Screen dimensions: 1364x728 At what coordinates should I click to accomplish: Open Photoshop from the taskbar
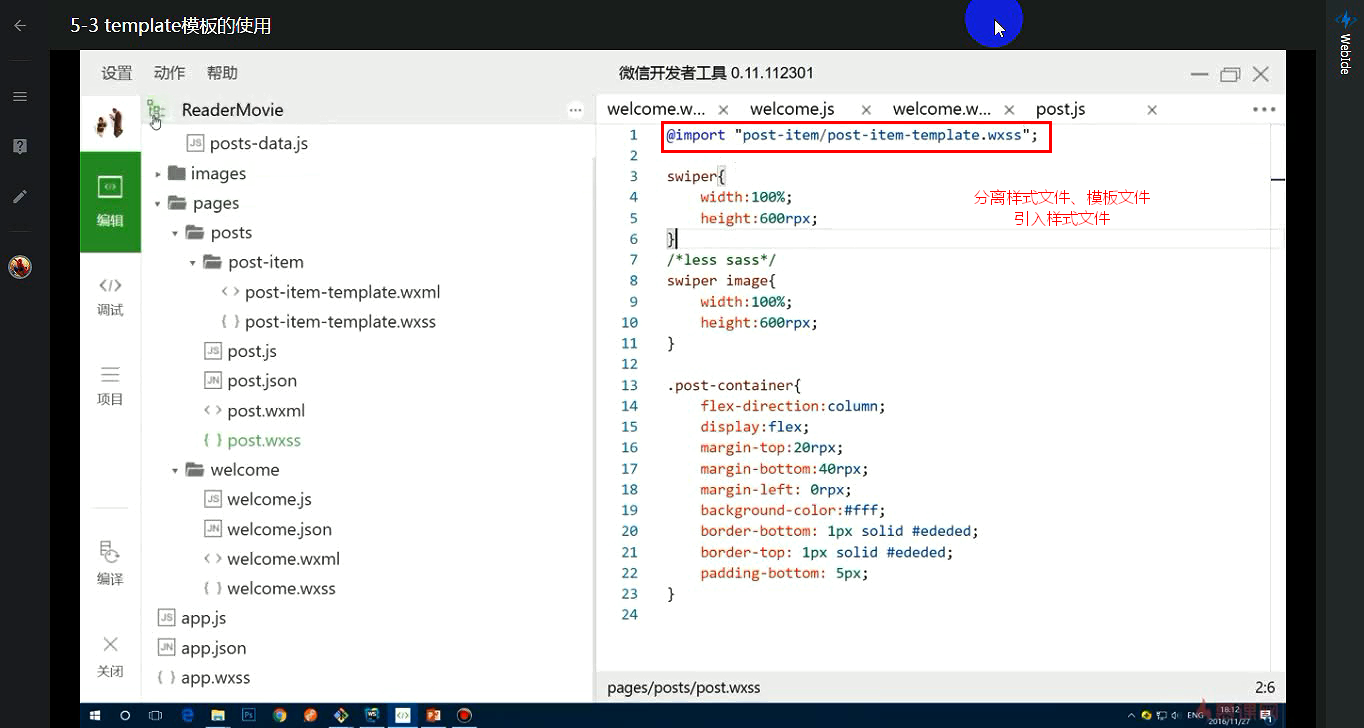pos(248,716)
